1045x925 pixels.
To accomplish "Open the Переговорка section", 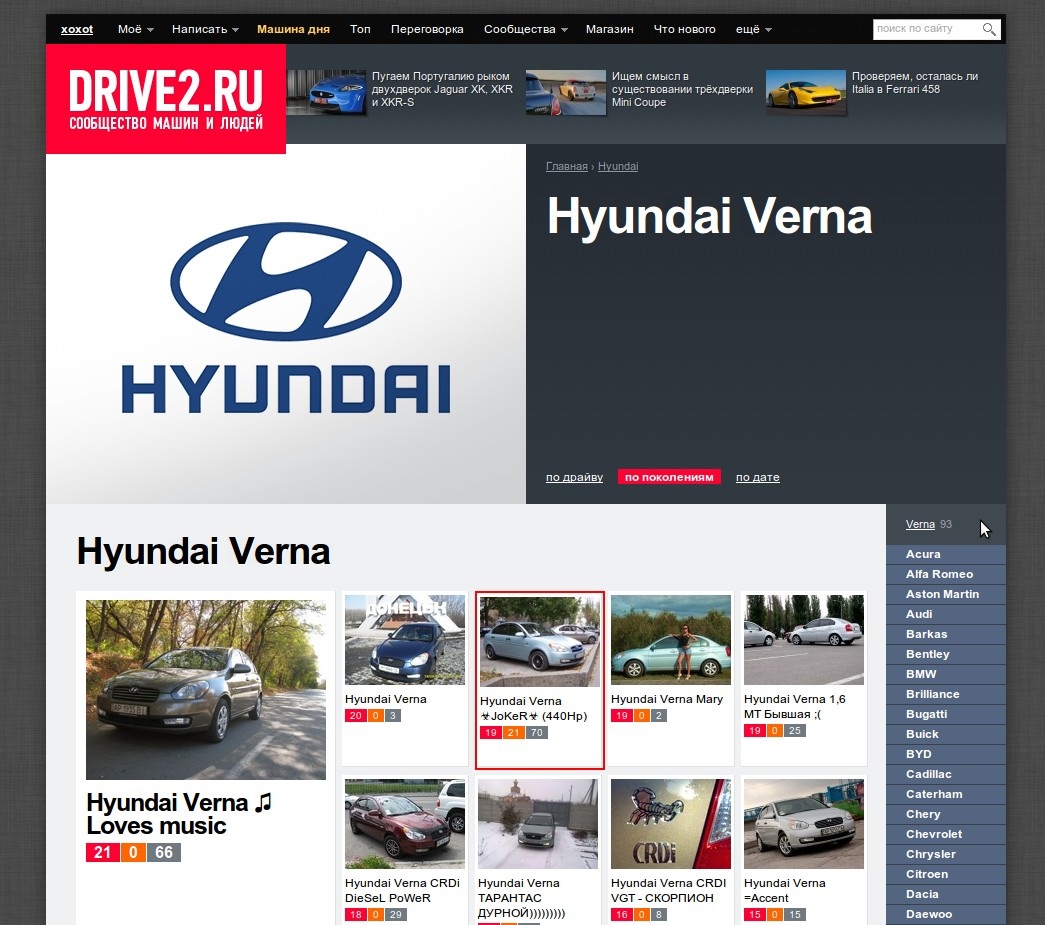I will (x=427, y=29).
